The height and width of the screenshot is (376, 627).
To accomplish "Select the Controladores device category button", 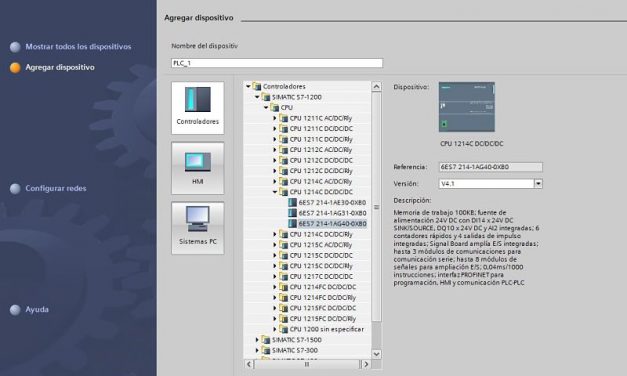I will tap(198, 108).
